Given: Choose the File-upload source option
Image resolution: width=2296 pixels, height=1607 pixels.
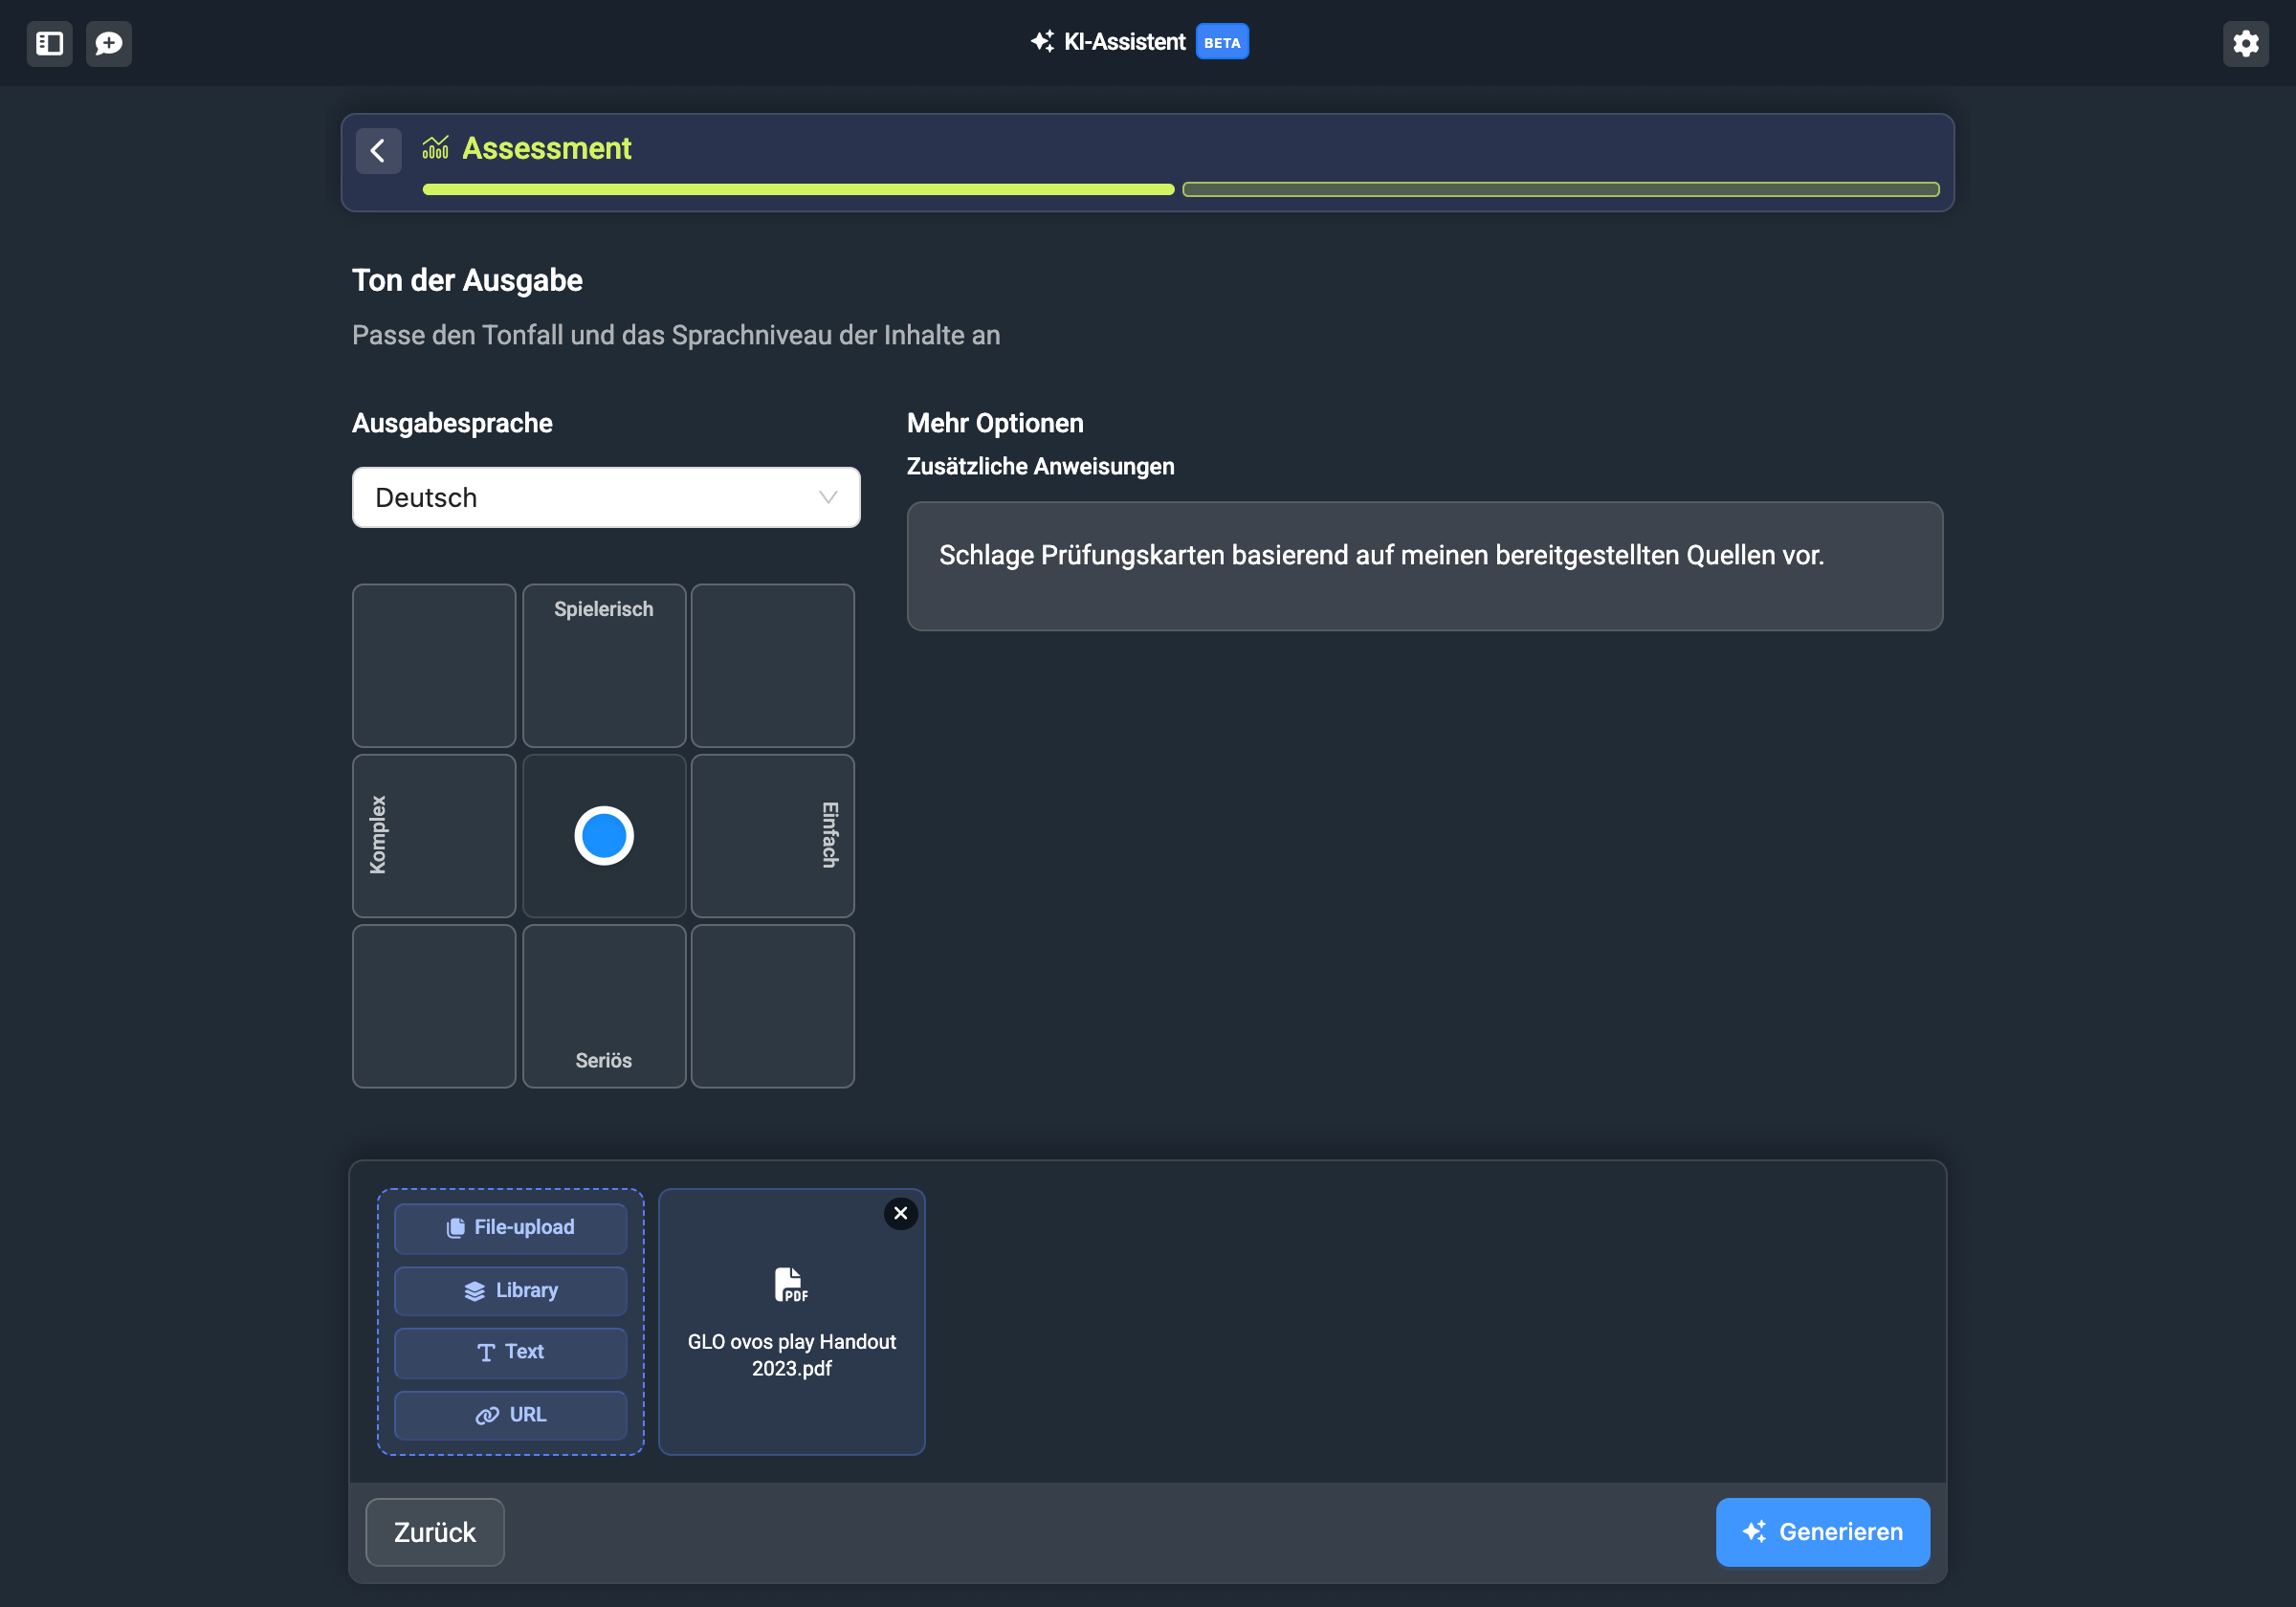Looking at the screenshot, I should point(510,1227).
